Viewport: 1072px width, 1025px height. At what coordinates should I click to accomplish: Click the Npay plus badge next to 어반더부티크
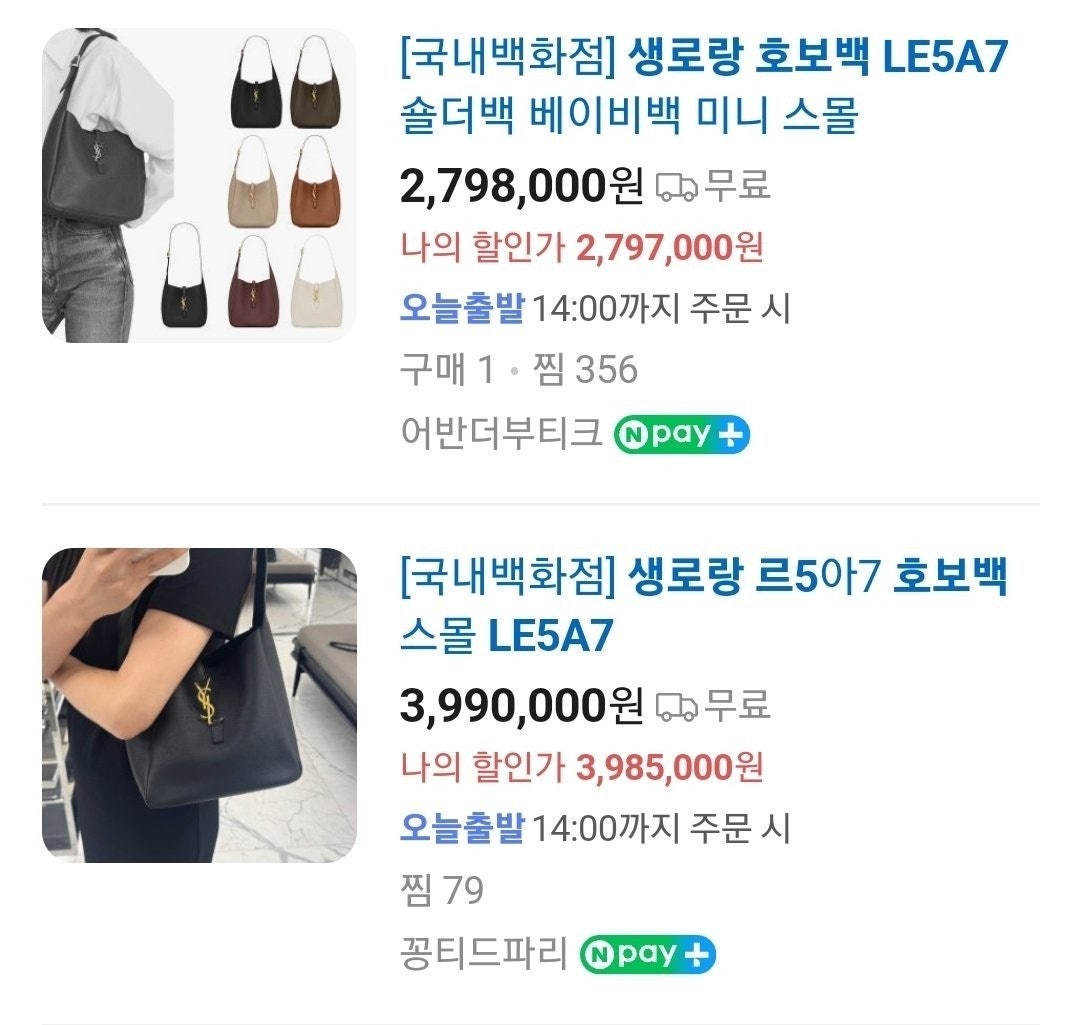(682, 434)
